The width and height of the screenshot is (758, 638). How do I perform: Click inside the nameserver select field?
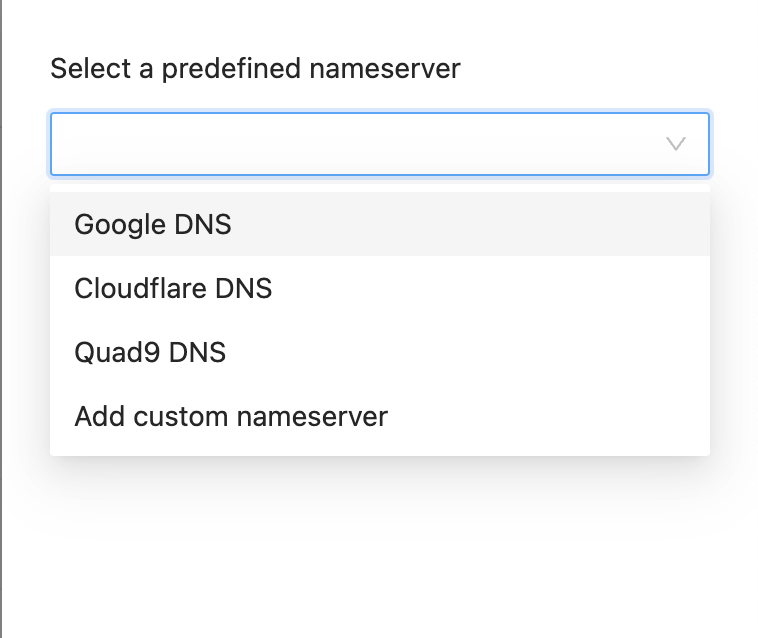click(350, 144)
